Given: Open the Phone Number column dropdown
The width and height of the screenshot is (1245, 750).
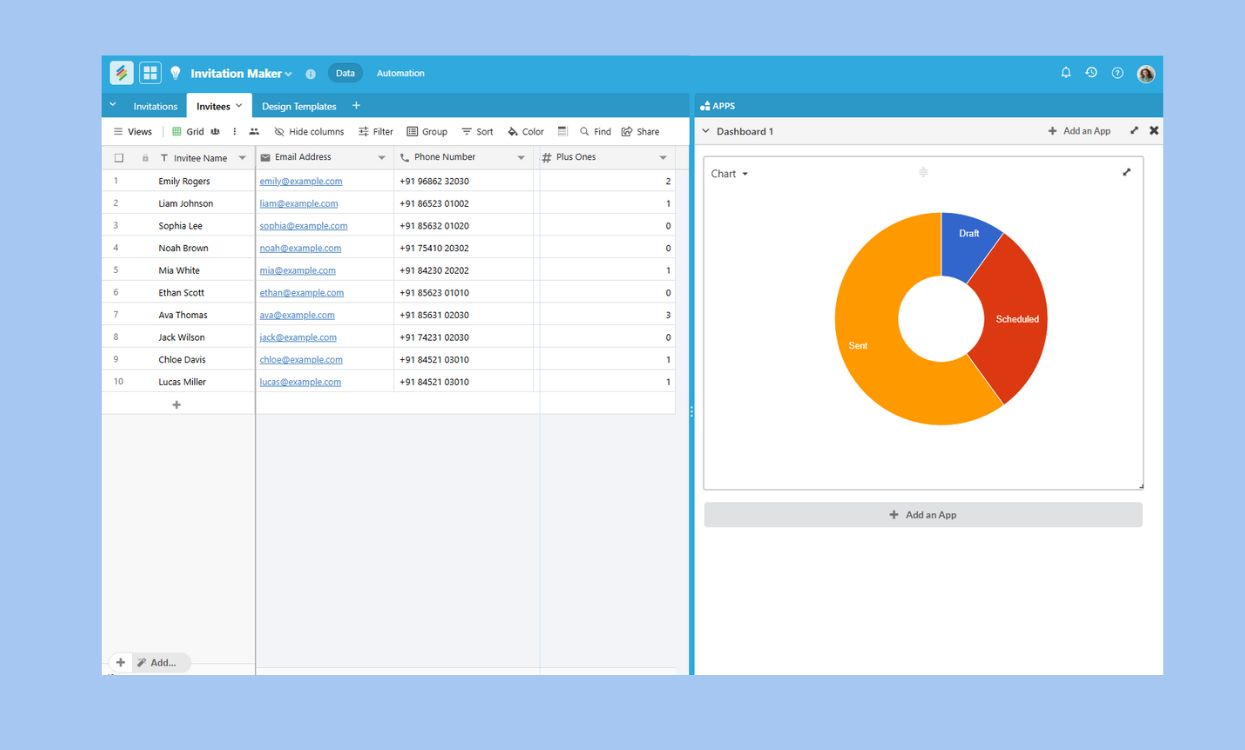Looking at the screenshot, I should pyautogui.click(x=521, y=158).
